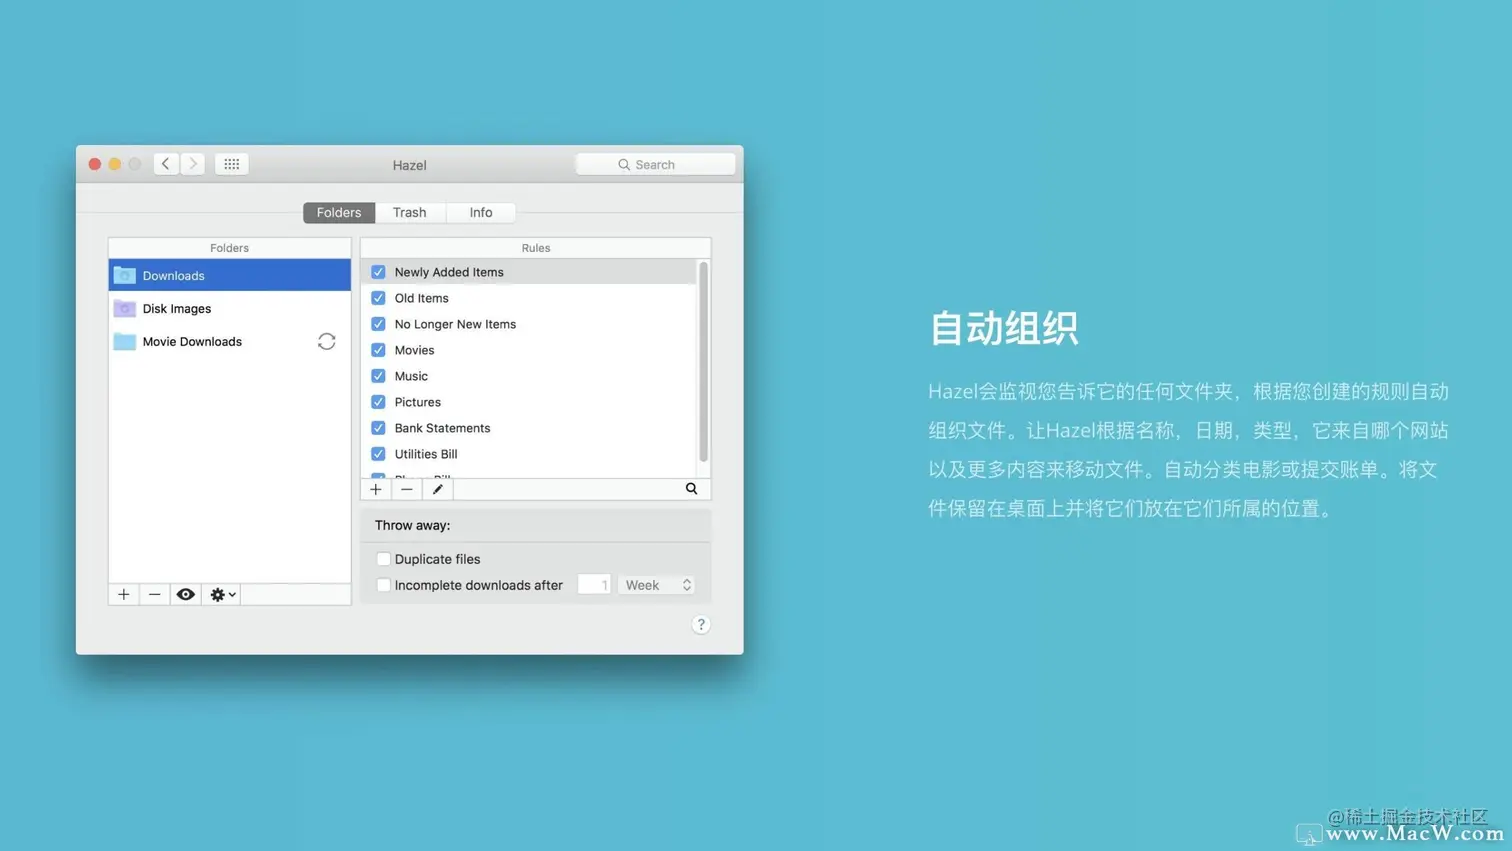The height and width of the screenshot is (851, 1512).
Task: Edit rule with the pencil icon
Action: click(438, 489)
